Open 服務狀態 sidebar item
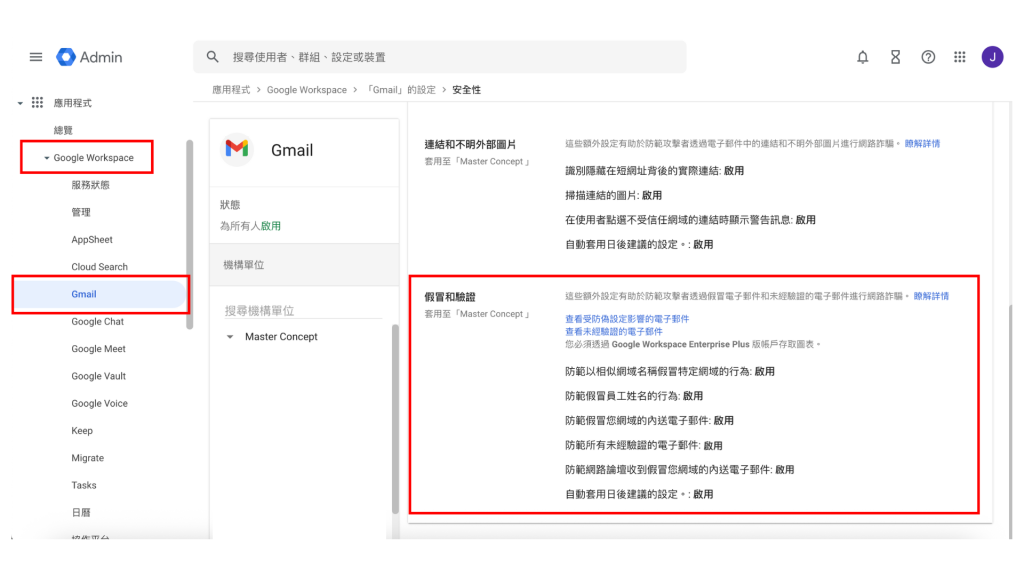The height and width of the screenshot is (576, 1024). click(91, 185)
